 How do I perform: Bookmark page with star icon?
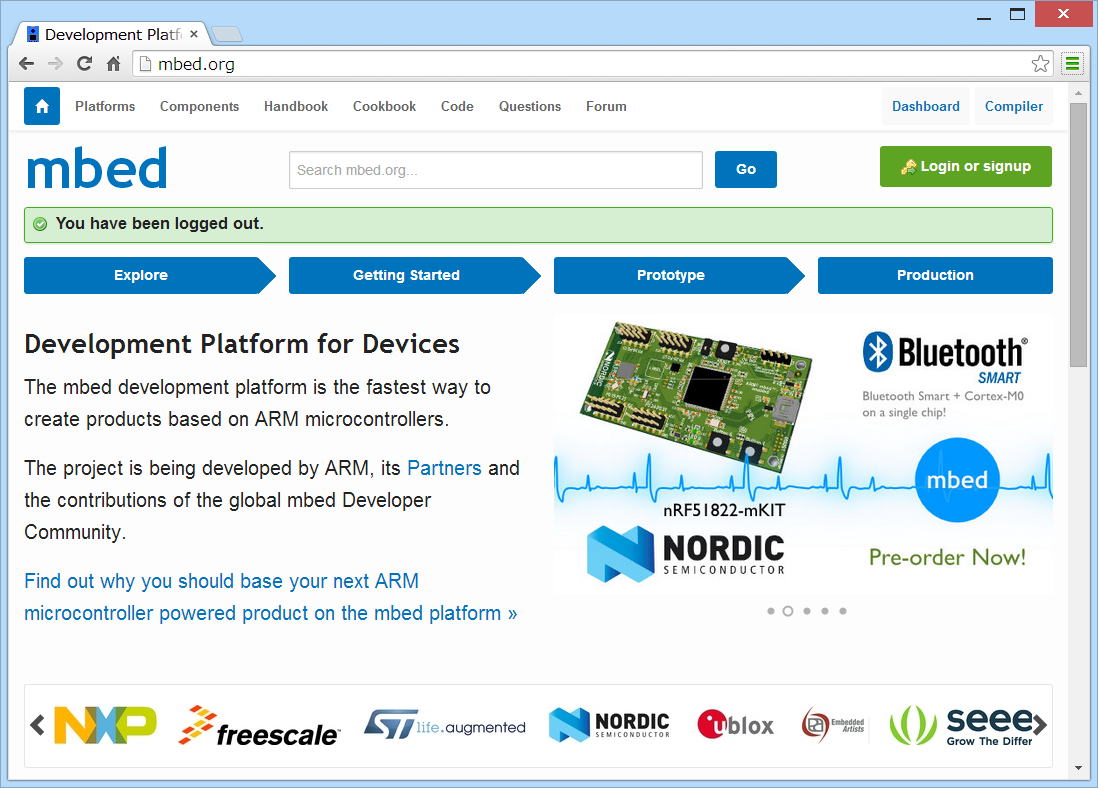[1040, 64]
